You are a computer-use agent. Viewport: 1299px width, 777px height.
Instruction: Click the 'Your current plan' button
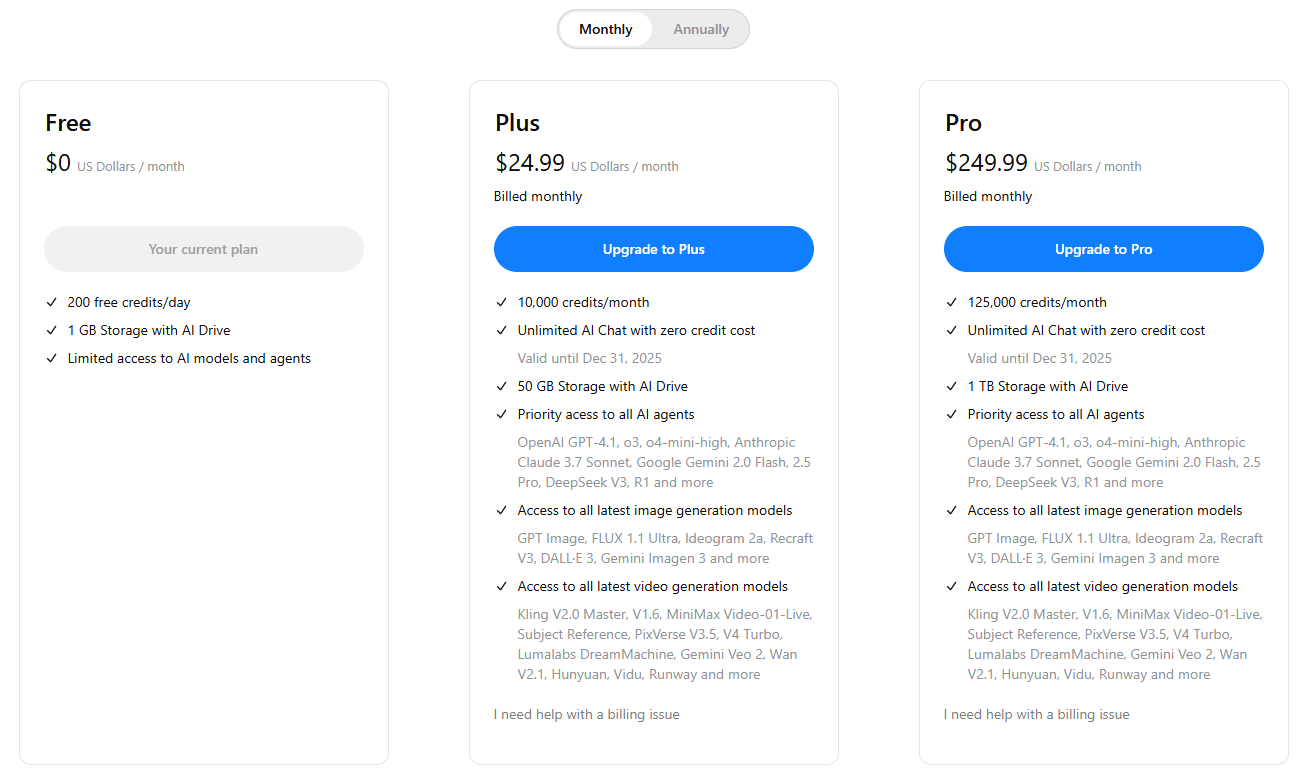pyautogui.click(x=203, y=249)
